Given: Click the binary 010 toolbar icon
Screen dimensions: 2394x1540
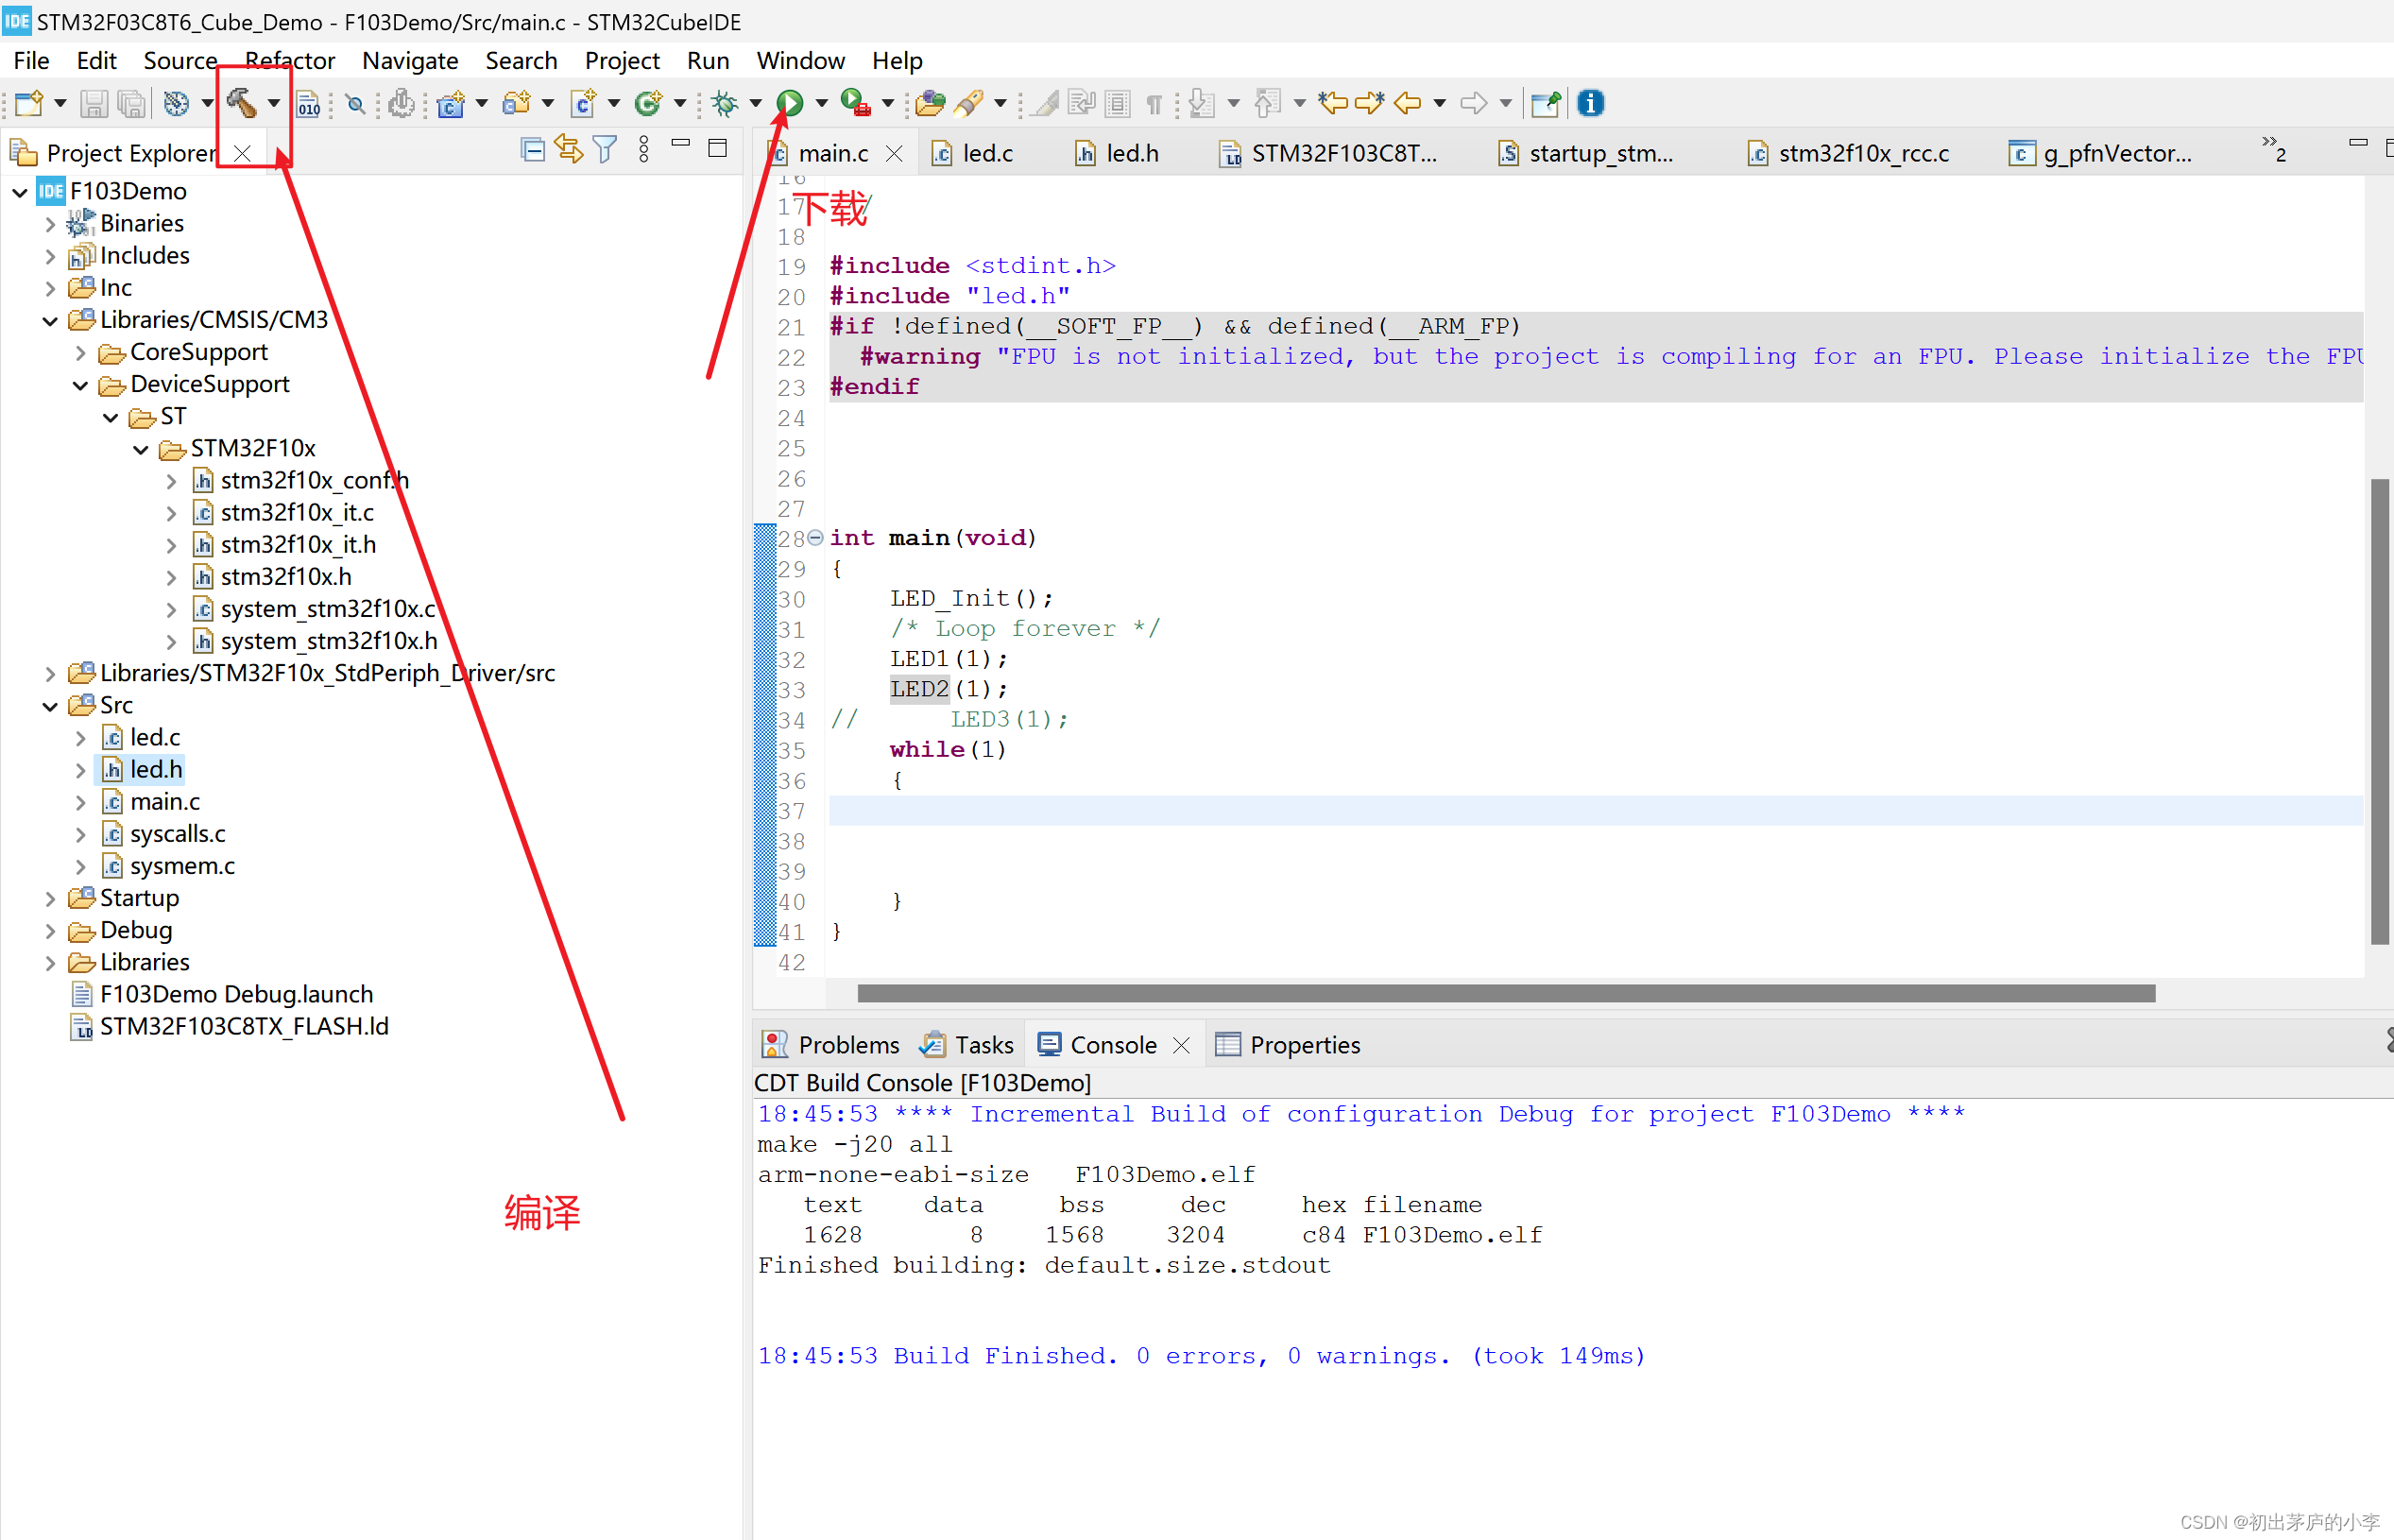Looking at the screenshot, I should (x=308, y=103).
